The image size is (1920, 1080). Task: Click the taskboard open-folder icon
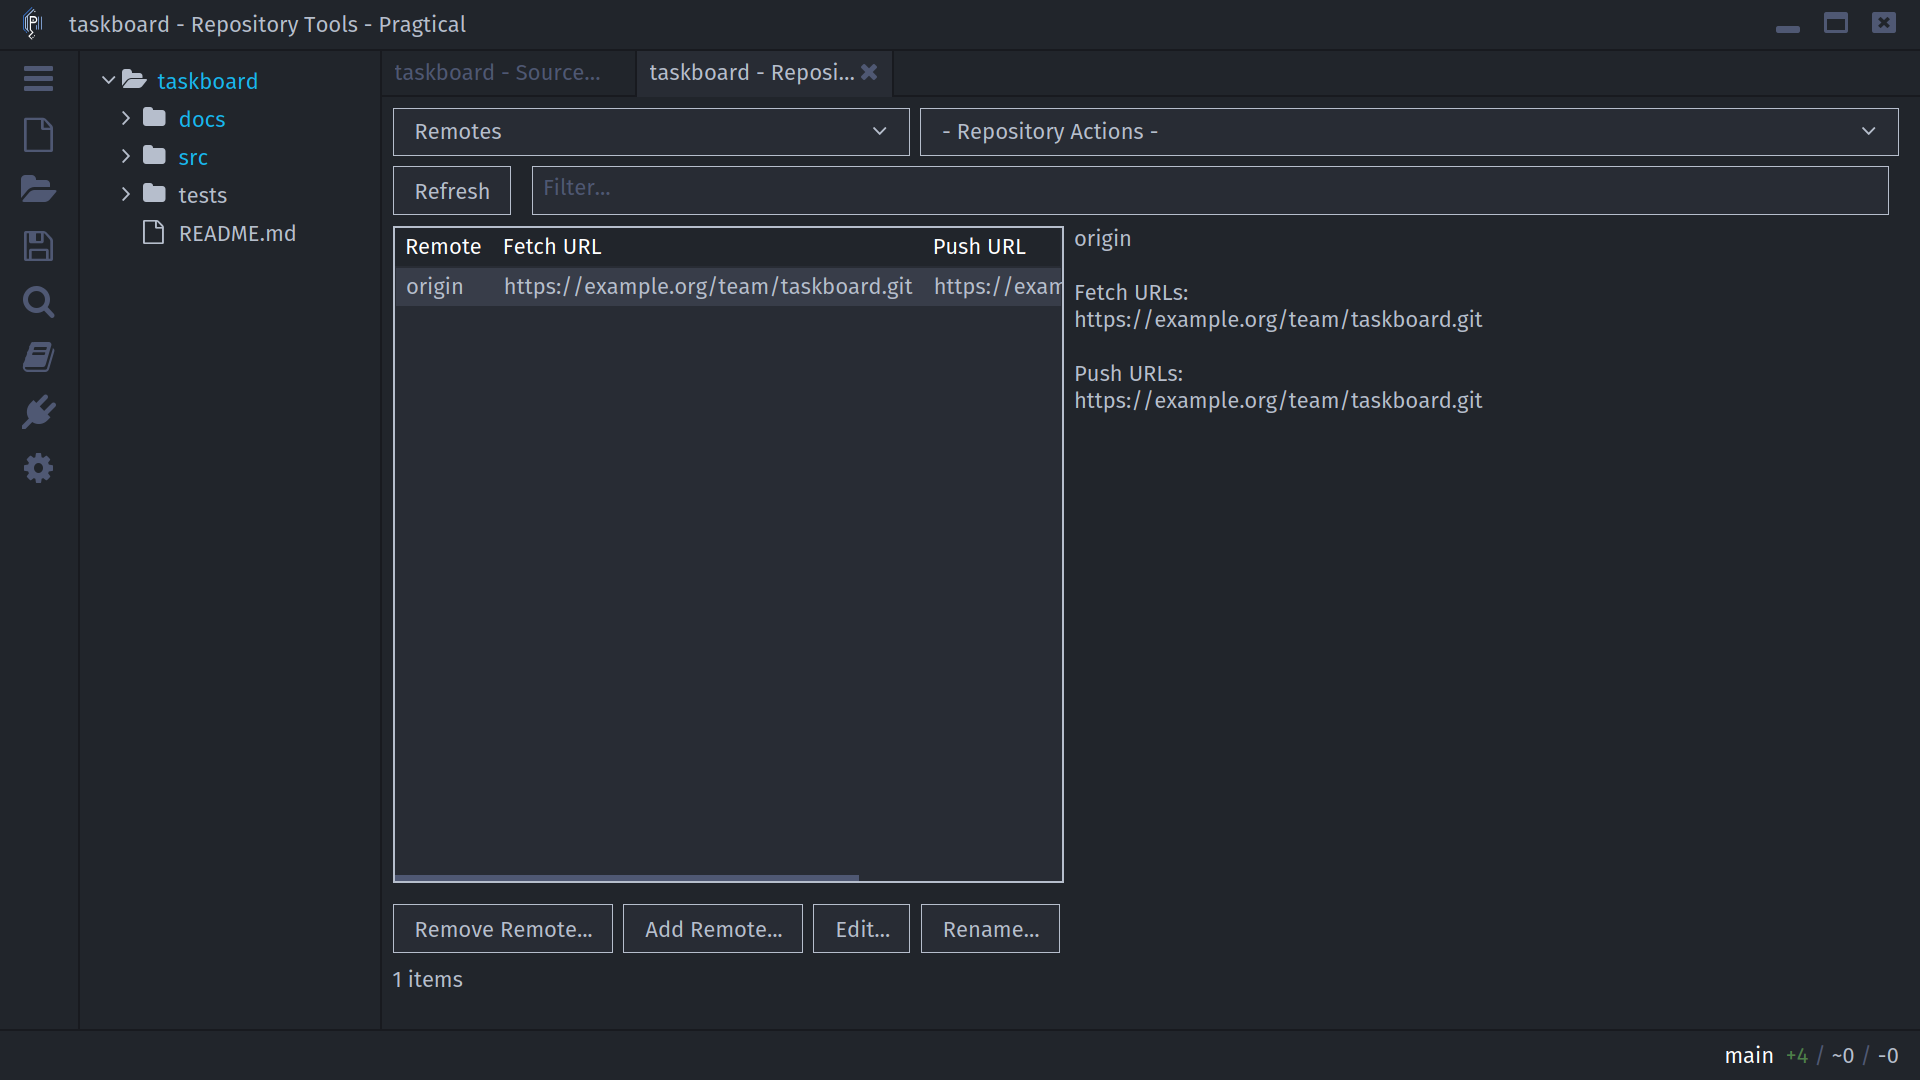click(x=134, y=80)
